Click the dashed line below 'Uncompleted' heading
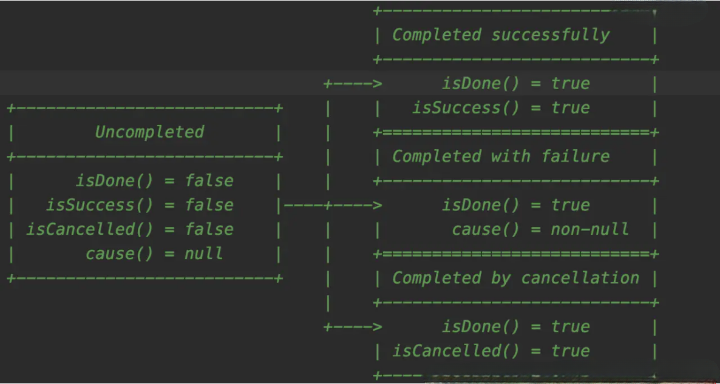The image size is (720, 384). click(x=145, y=157)
